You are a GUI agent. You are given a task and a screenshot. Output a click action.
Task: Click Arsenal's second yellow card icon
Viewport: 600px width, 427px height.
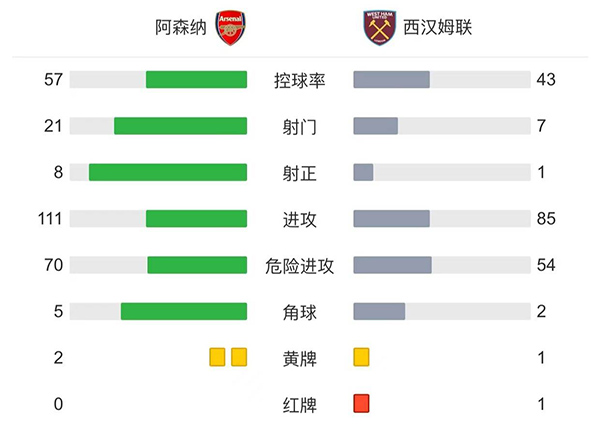coord(239,357)
